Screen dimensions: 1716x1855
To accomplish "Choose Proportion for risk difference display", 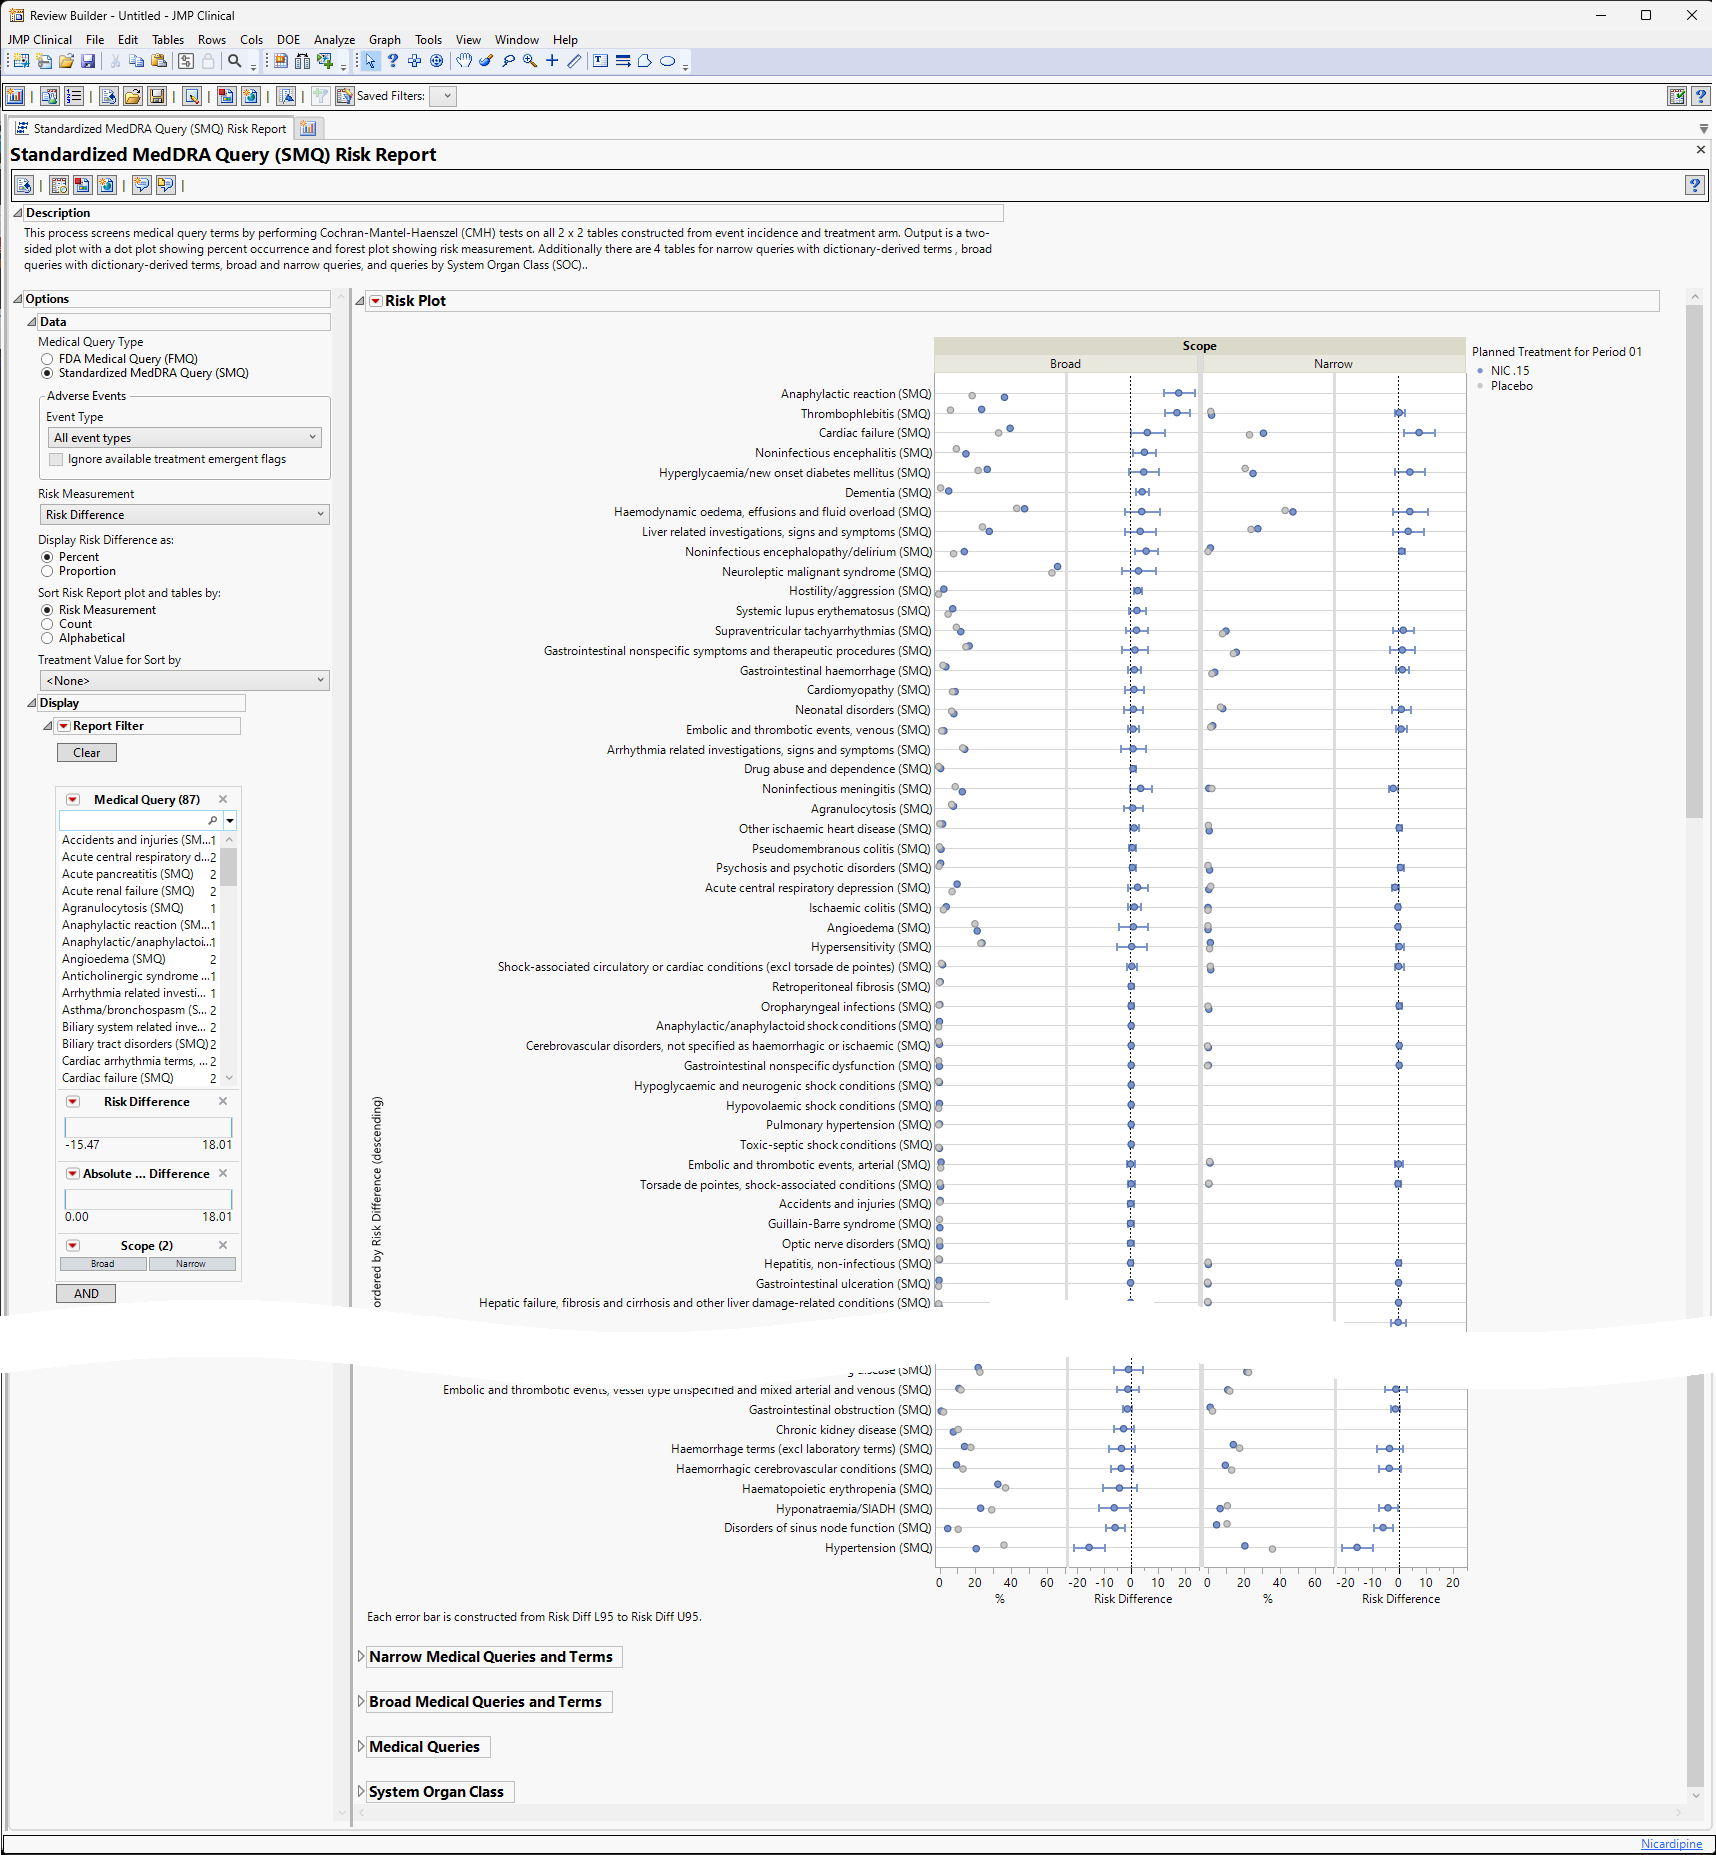I will coord(47,572).
